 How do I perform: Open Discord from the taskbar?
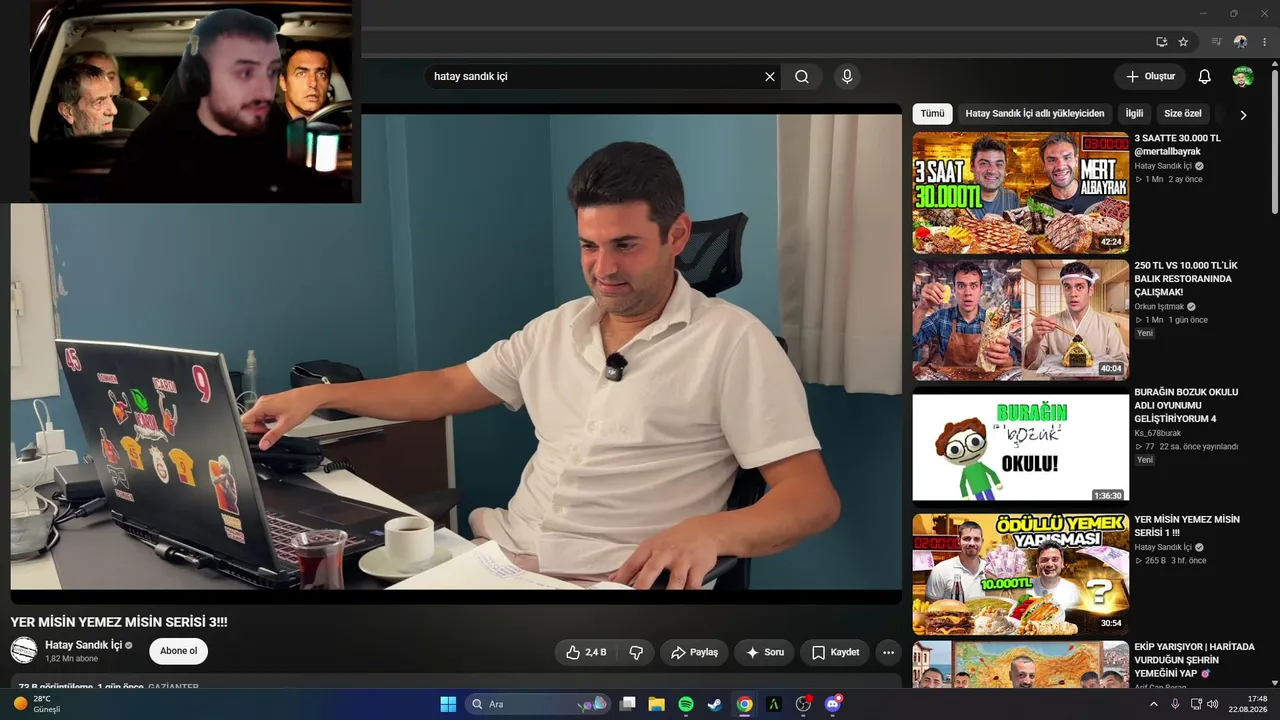pos(833,704)
